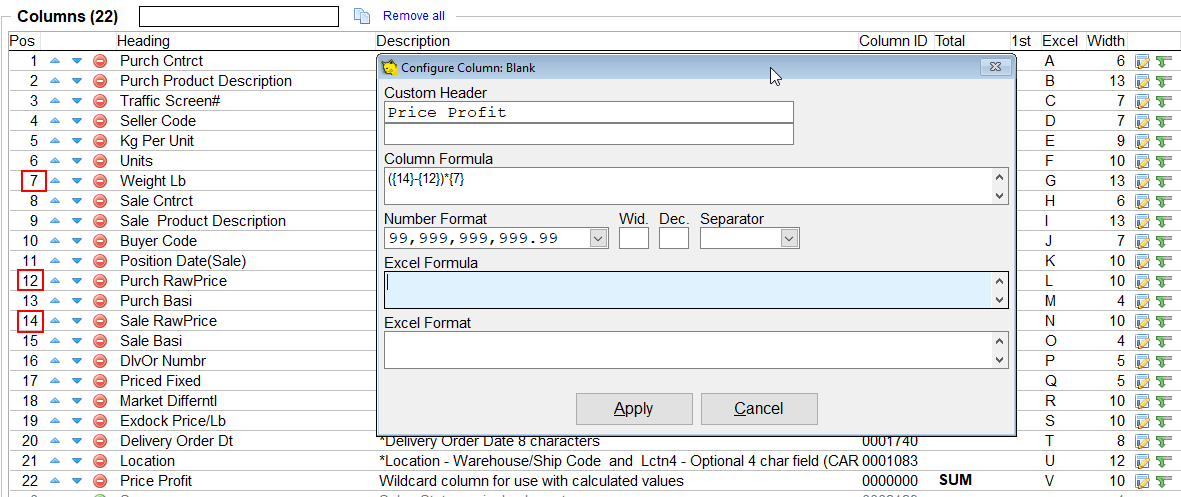Click Column Formula scroll up arrow
1181x497 pixels.
pos(999,178)
